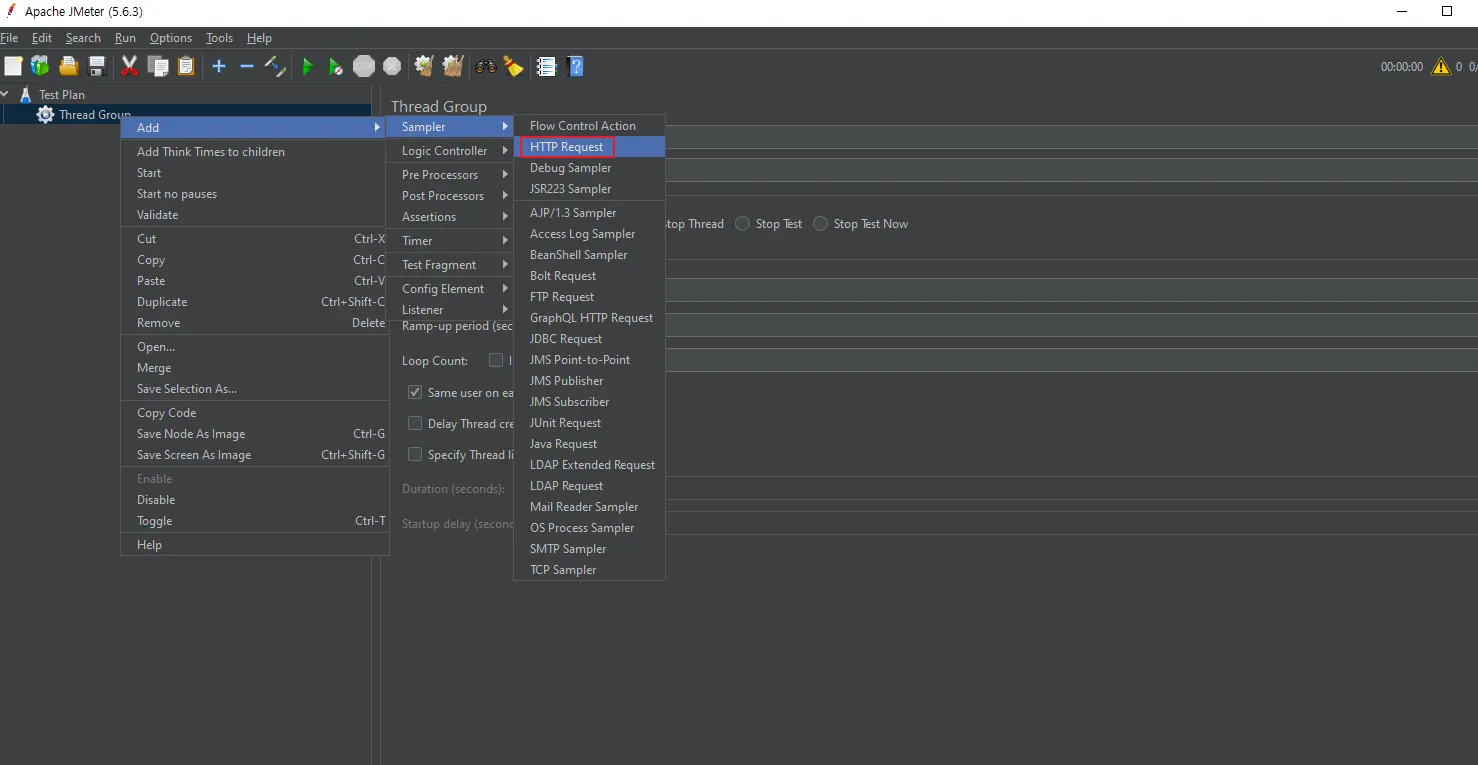This screenshot has height=765, width=1478.
Task: Click the Copy icon in the toolbar
Action: coord(157,66)
